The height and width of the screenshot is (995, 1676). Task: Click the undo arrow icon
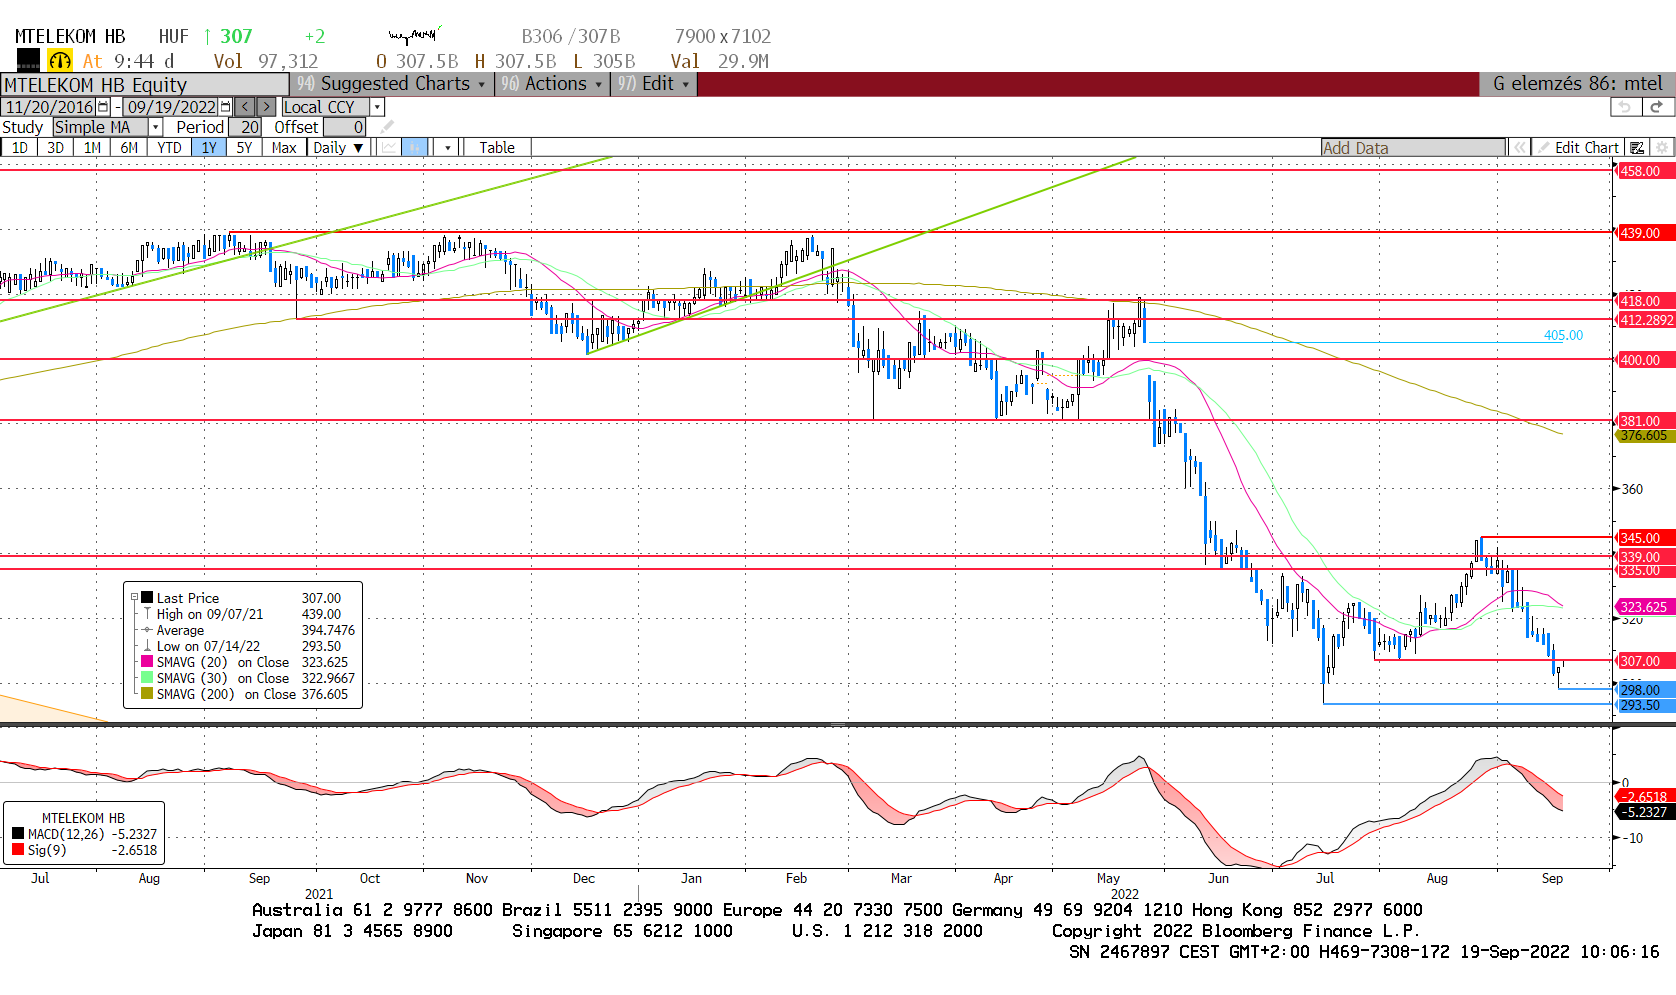point(1626,107)
